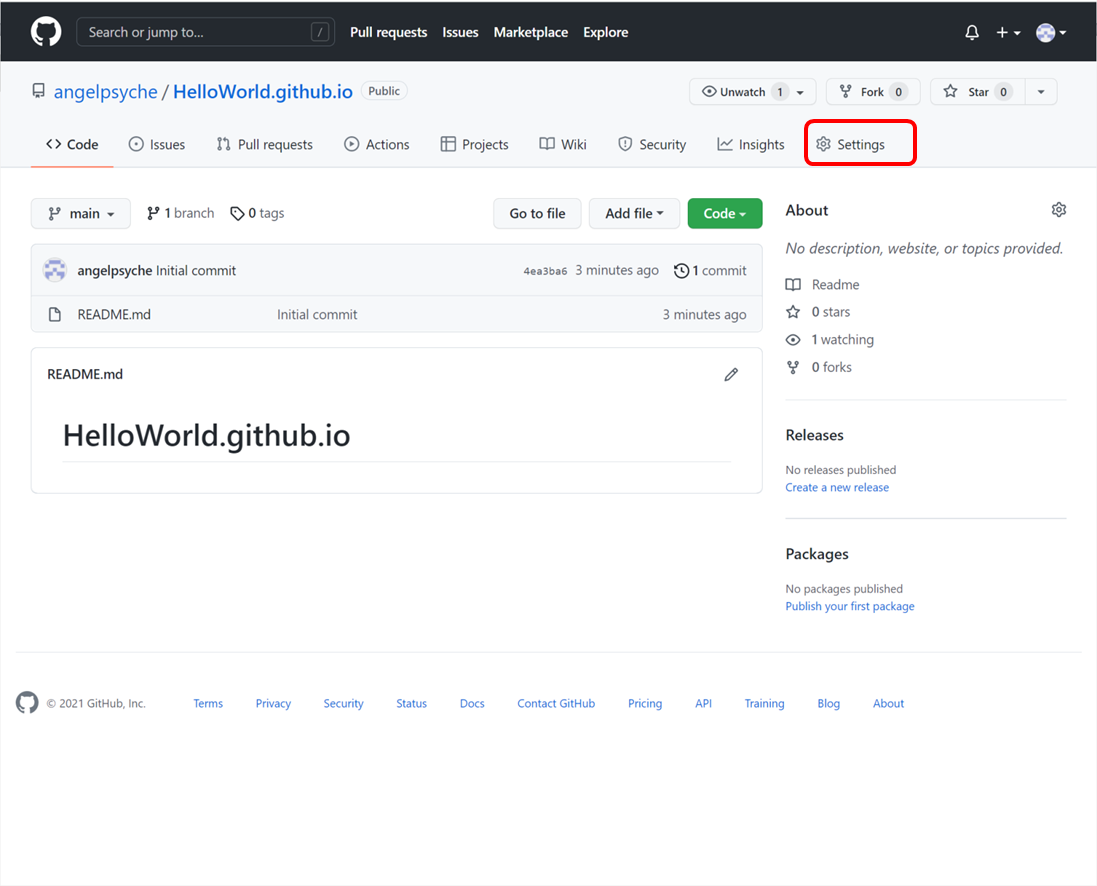Fork the repository
This screenshot has height=886, width=1097.
point(872,92)
